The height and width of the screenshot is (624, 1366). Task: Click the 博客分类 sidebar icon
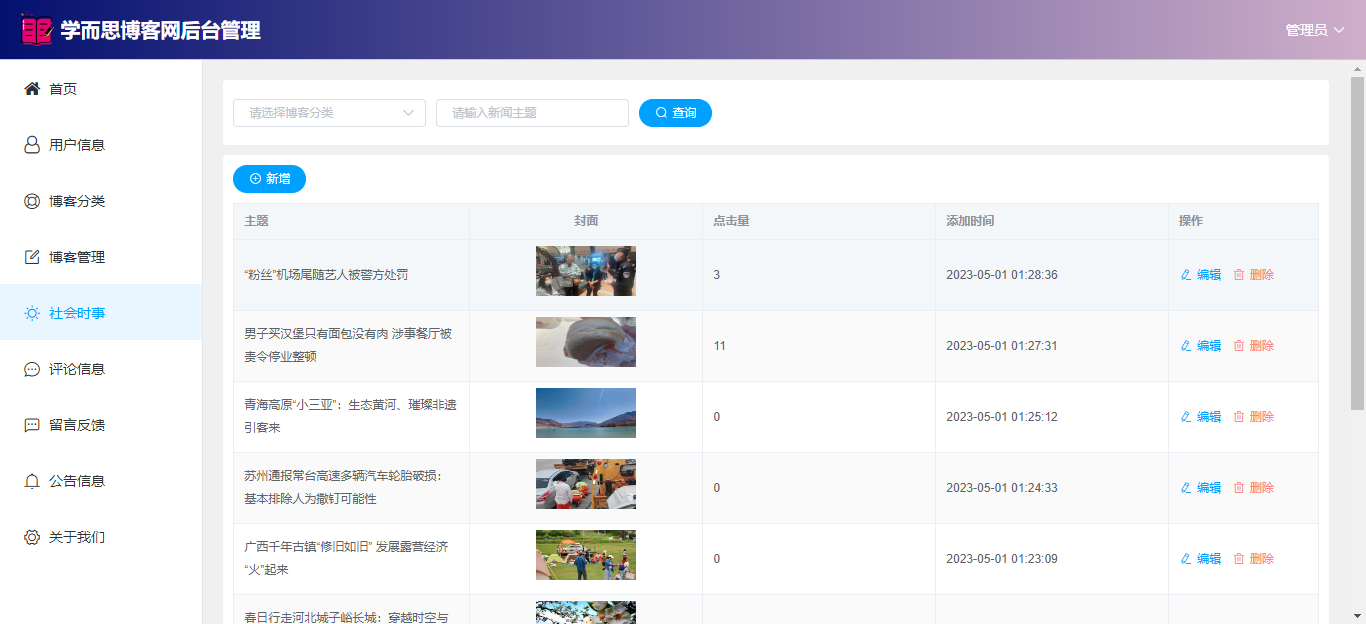(x=32, y=201)
